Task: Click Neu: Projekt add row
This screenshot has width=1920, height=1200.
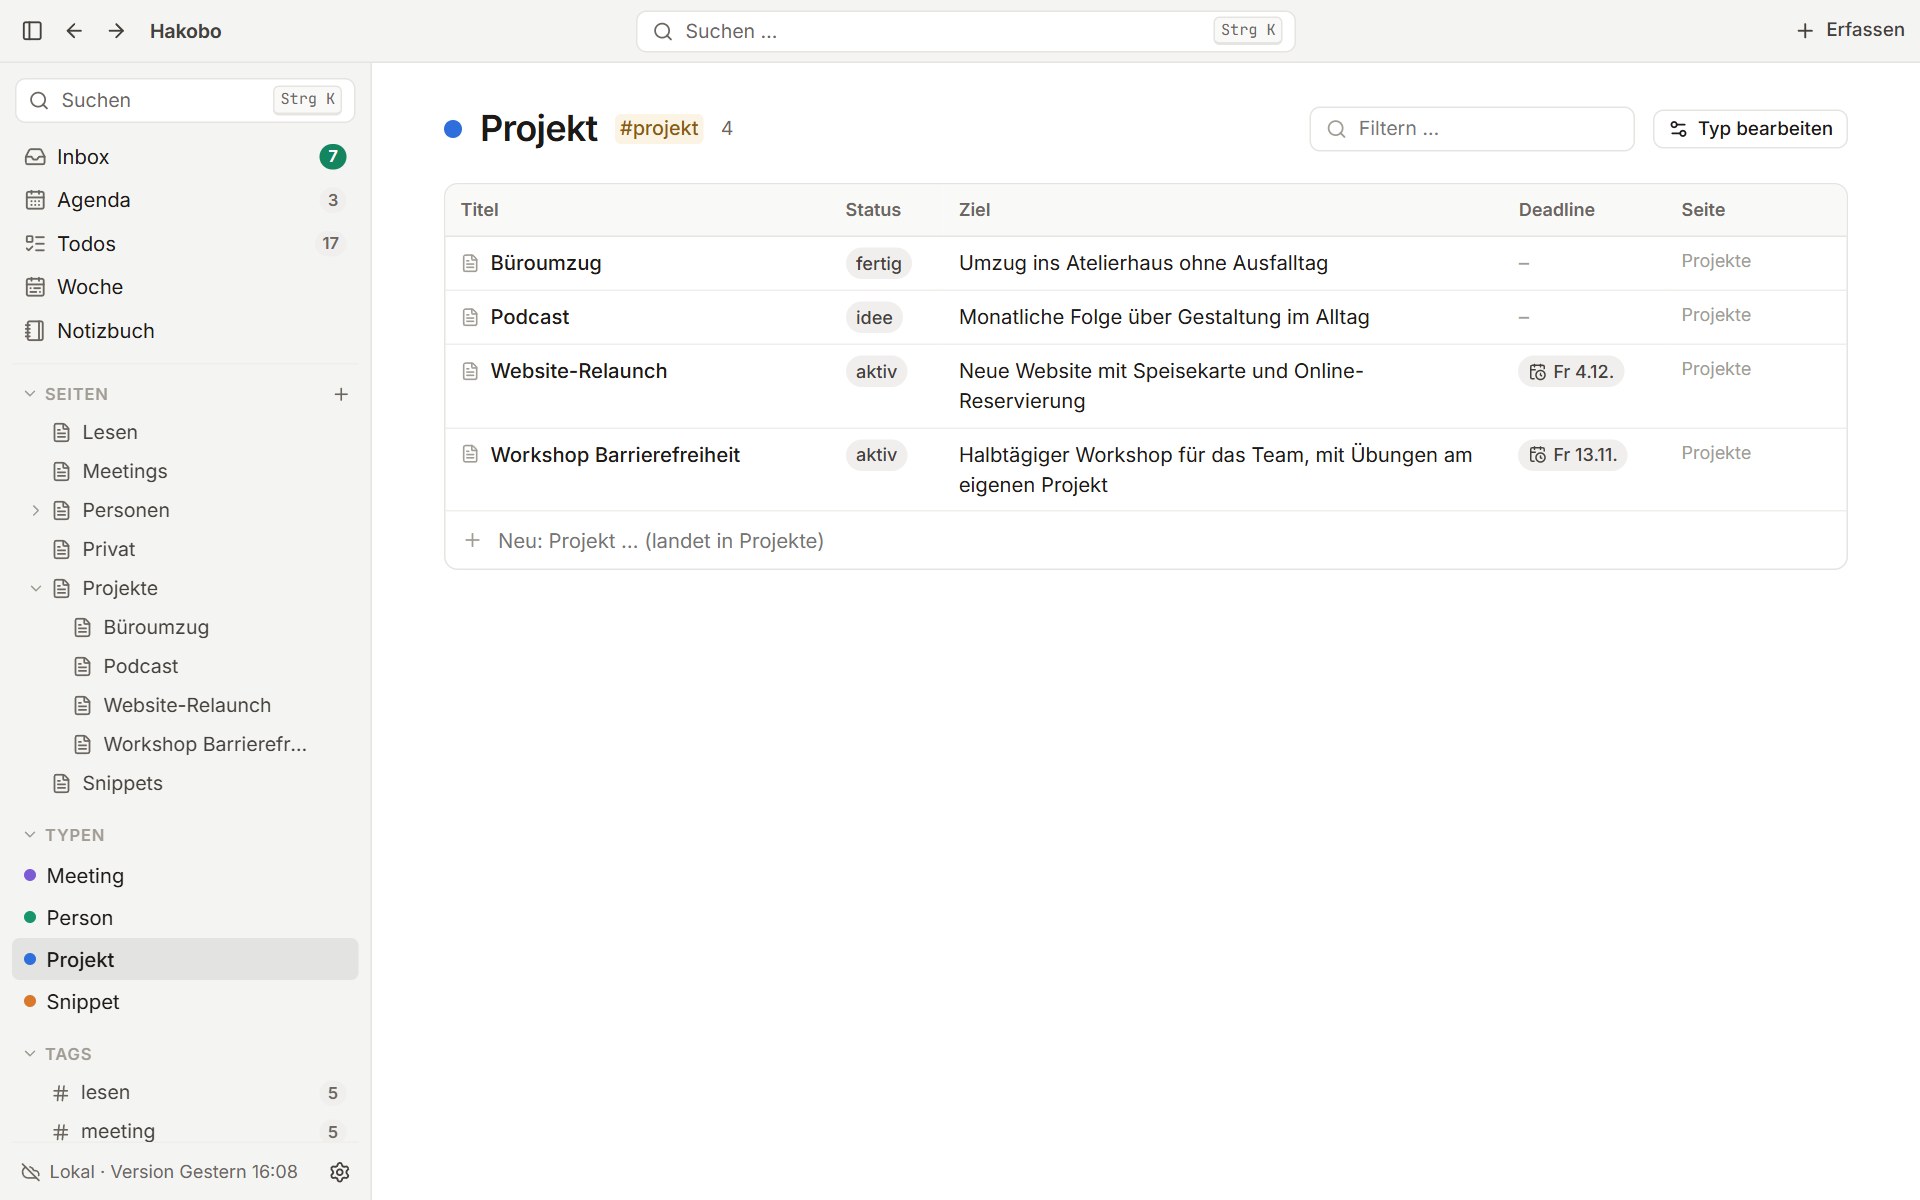Action: point(1146,541)
